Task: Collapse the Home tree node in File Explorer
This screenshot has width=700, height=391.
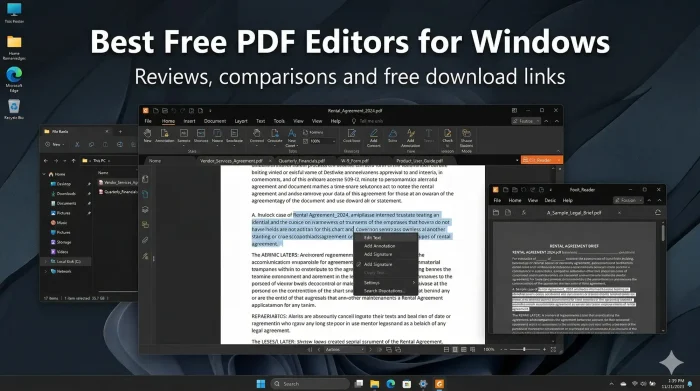Action: pyautogui.click(x=44, y=174)
